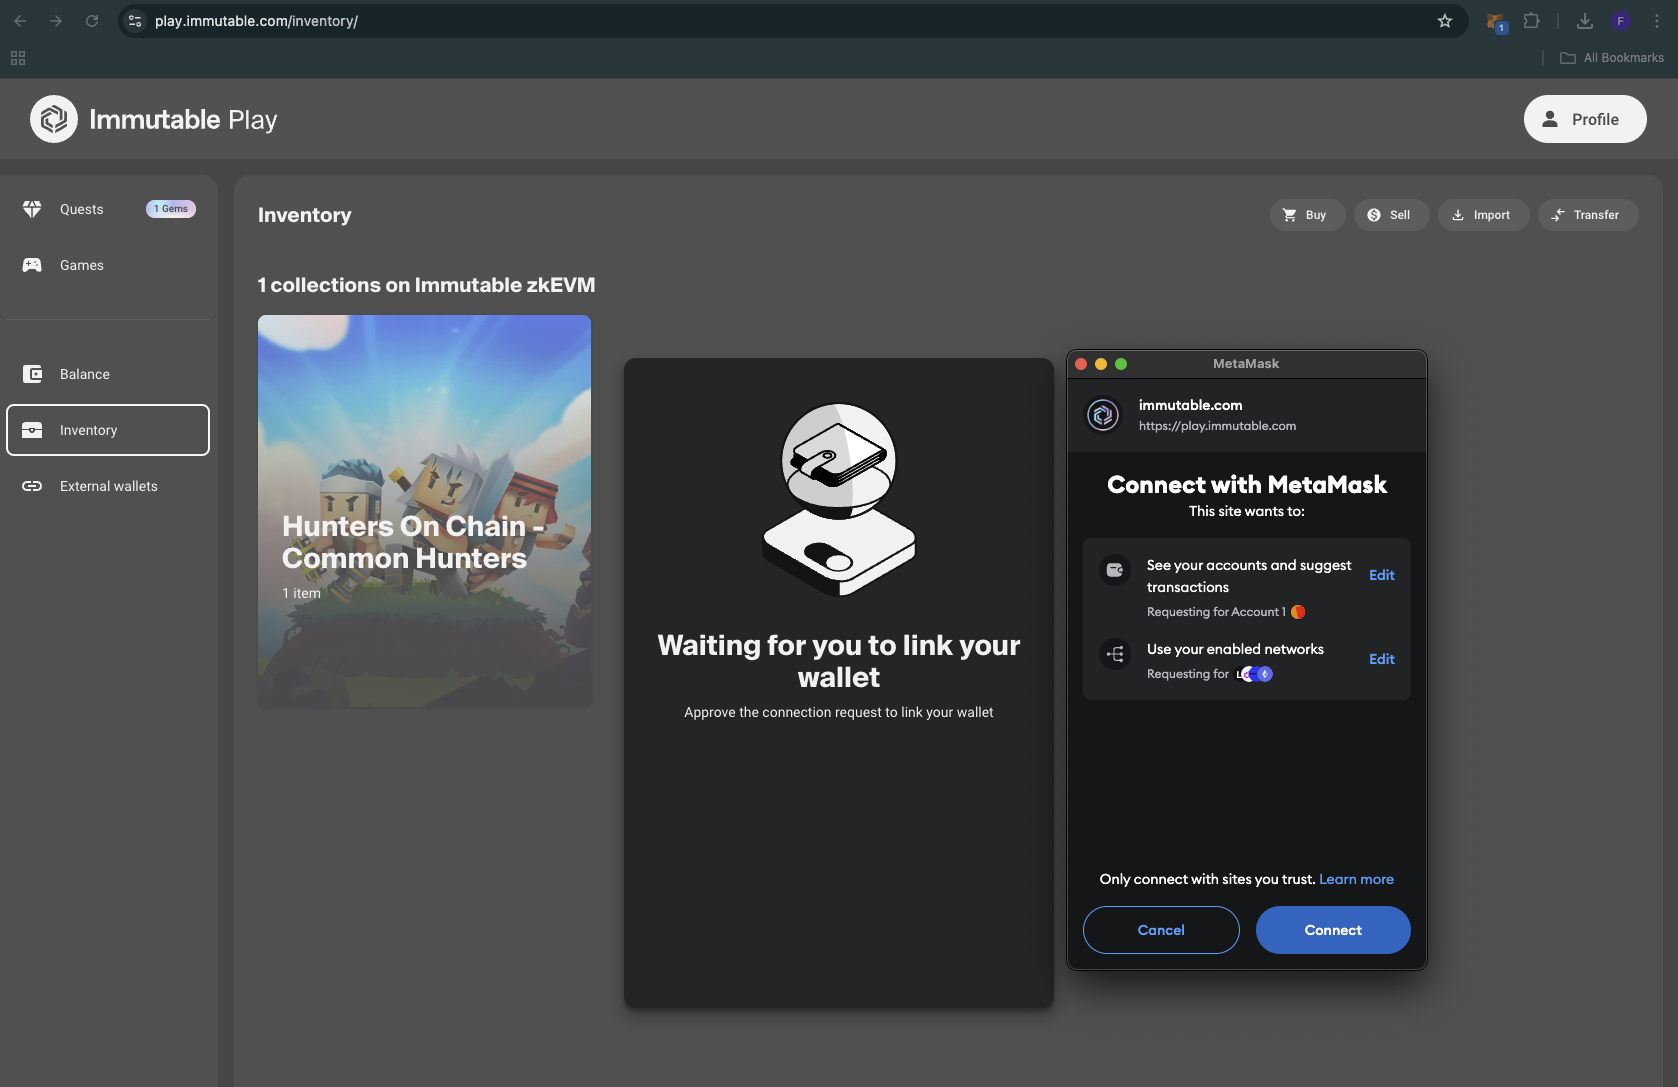
Task: Click the site info icon in address bar
Action: 135,21
